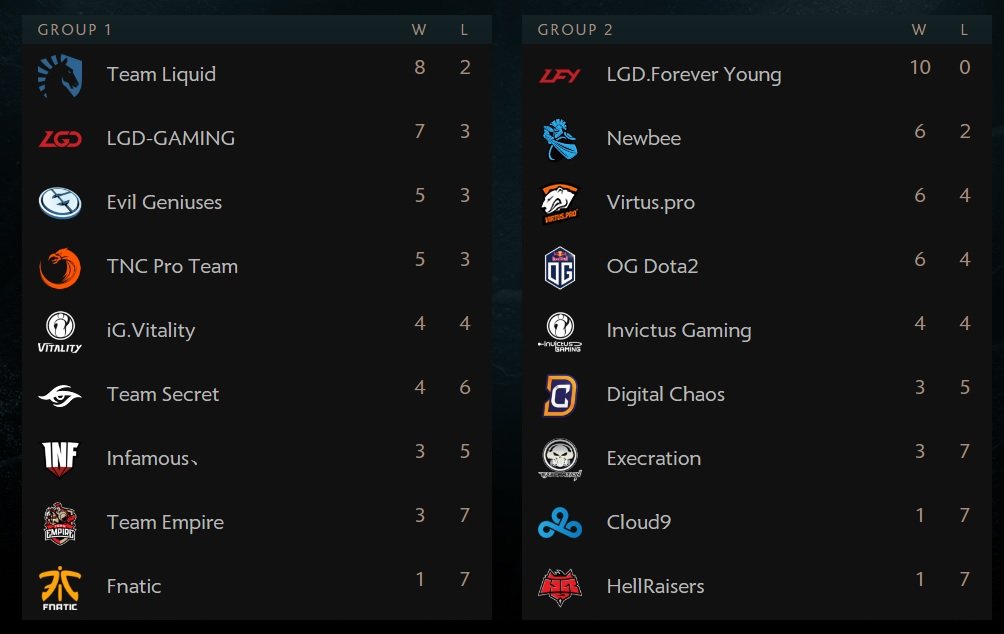Select the Virtus.pro bear logo
The width and height of the screenshot is (1004, 634).
(x=560, y=204)
